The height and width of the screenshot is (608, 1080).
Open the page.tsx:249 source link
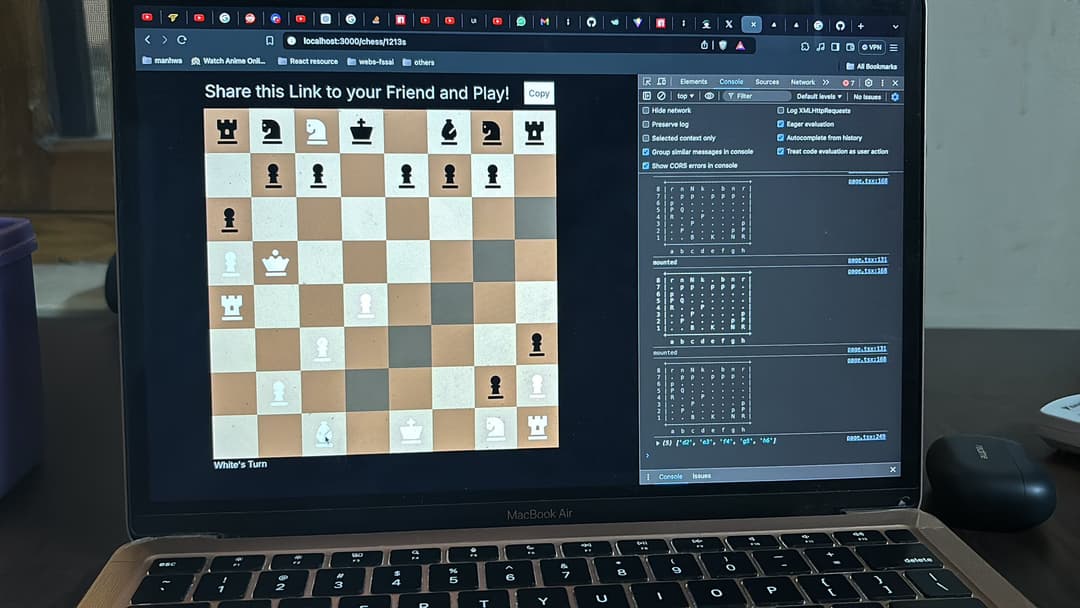[x=866, y=437]
